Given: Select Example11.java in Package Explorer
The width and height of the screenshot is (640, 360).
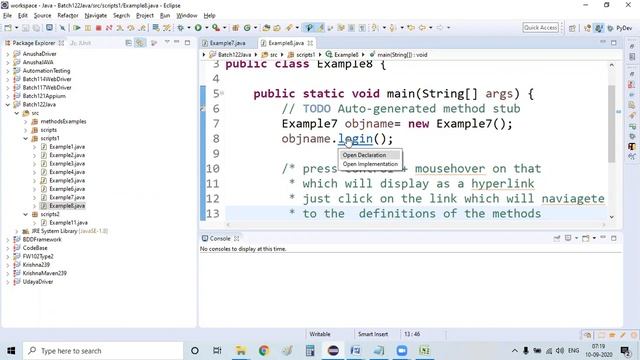Looking at the screenshot, I should [x=68, y=223].
